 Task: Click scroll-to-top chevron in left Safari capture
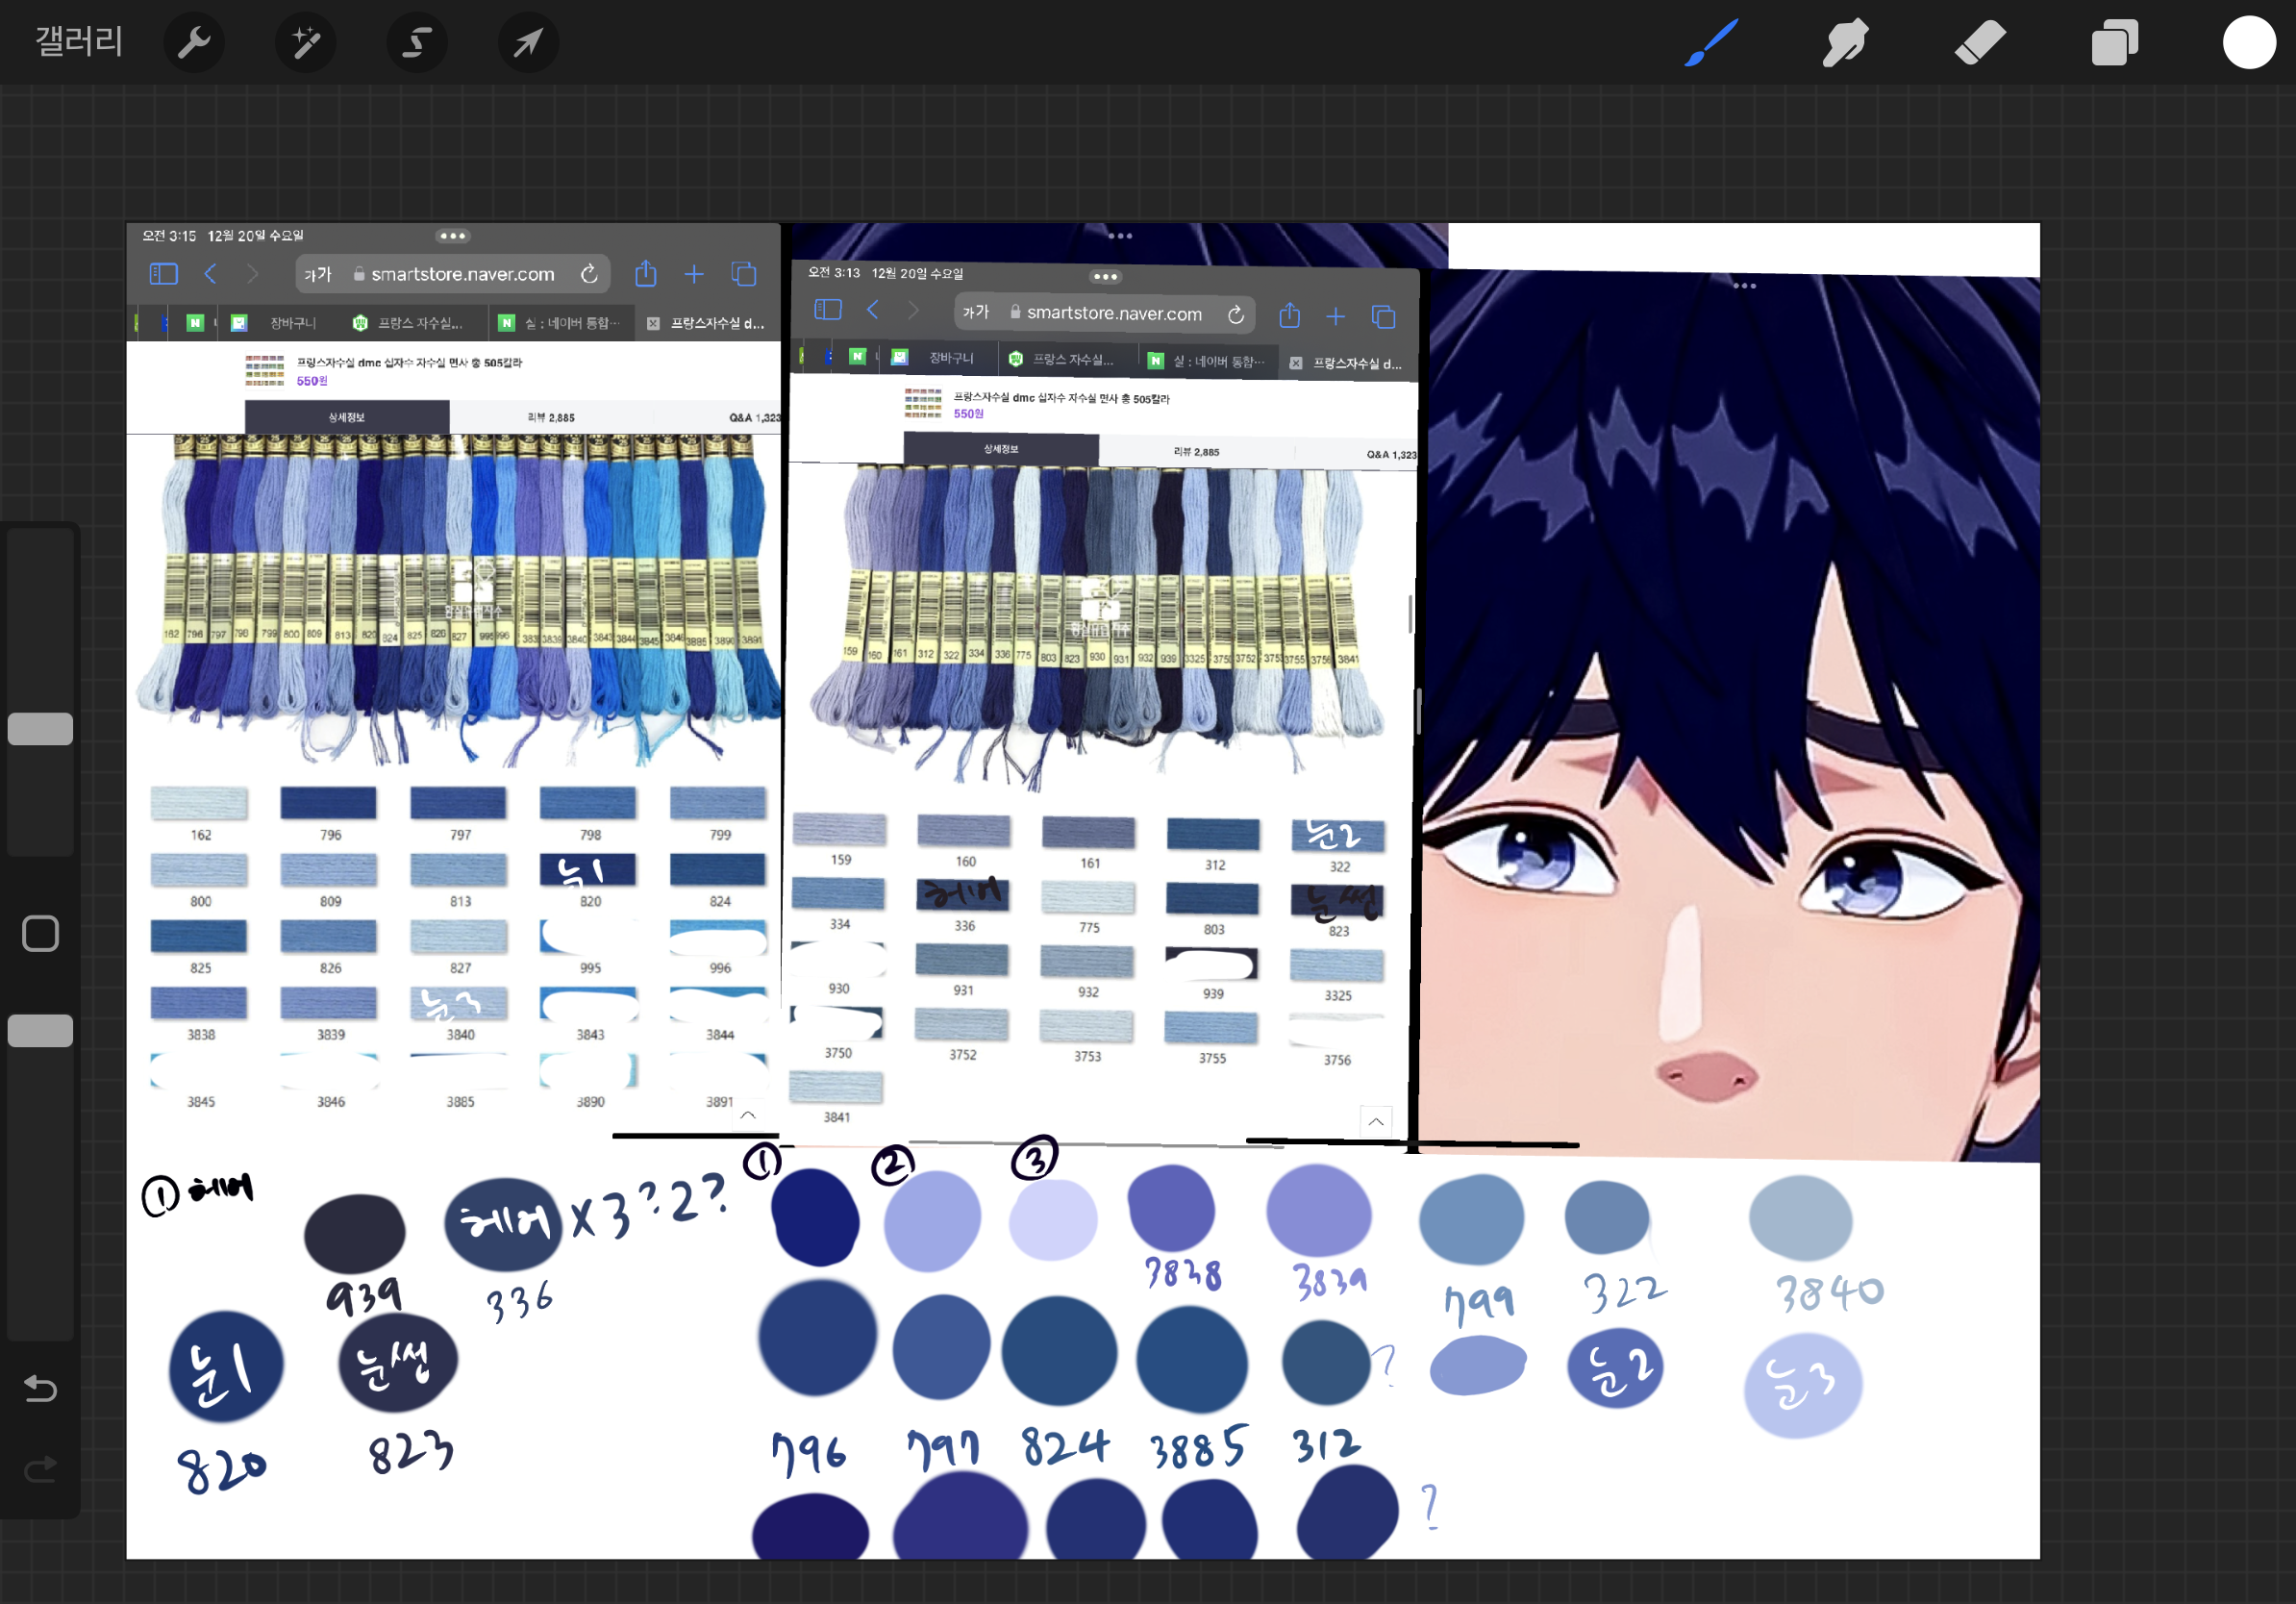[748, 1115]
